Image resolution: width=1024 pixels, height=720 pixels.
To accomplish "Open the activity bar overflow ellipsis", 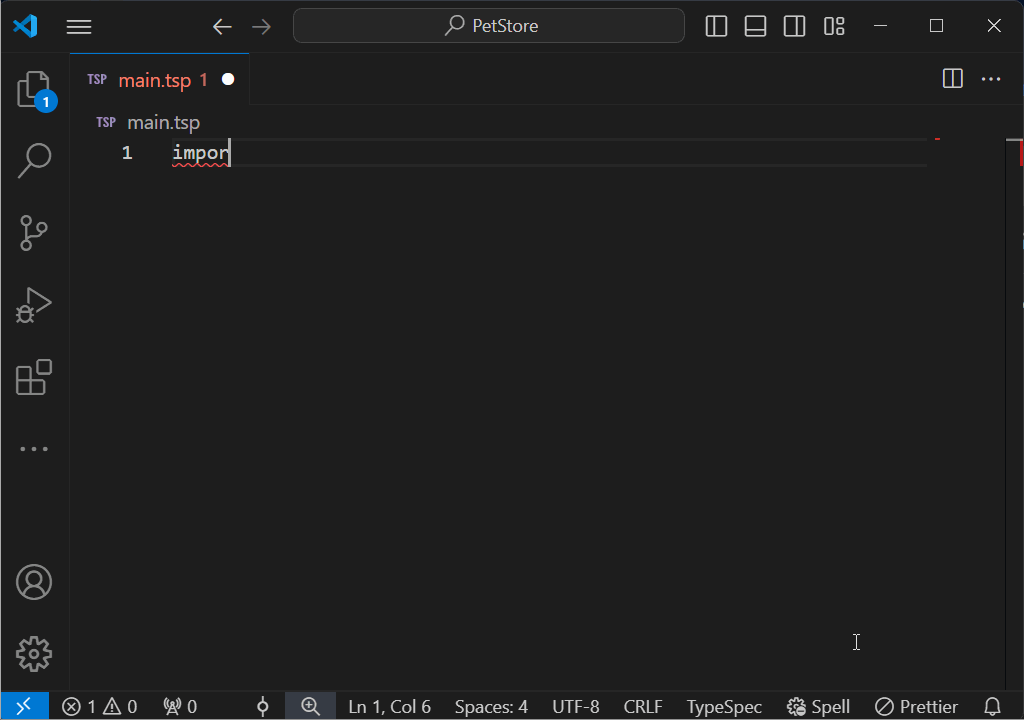I will tap(34, 448).
